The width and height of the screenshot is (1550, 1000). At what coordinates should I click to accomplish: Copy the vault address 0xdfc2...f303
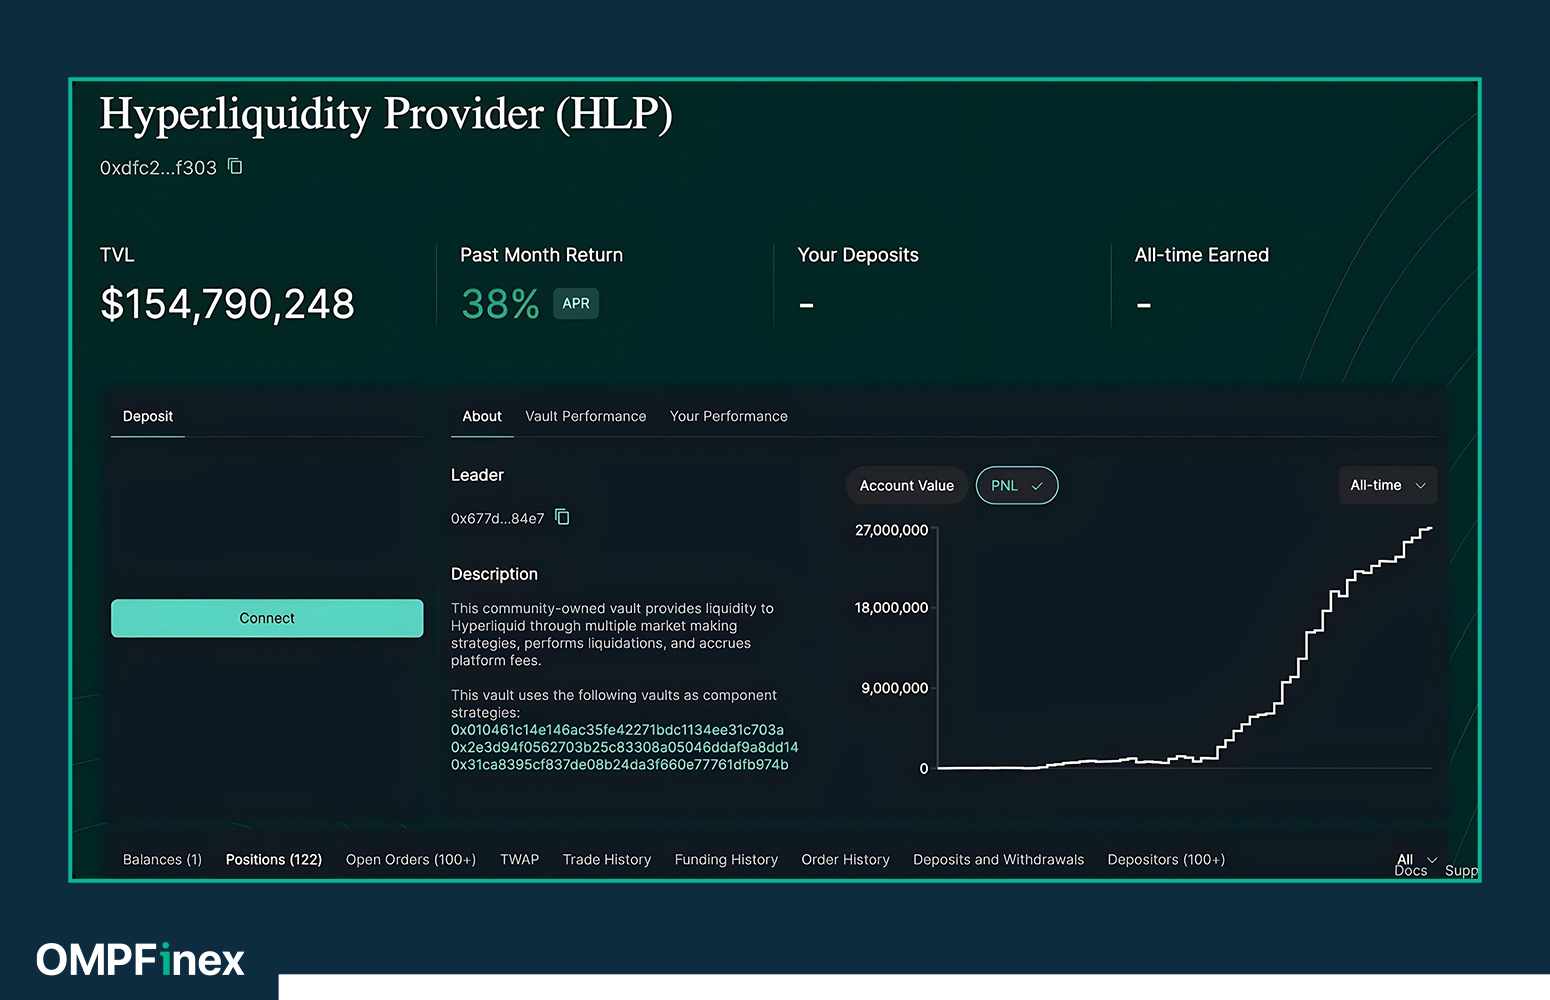[x=235, y=166]
